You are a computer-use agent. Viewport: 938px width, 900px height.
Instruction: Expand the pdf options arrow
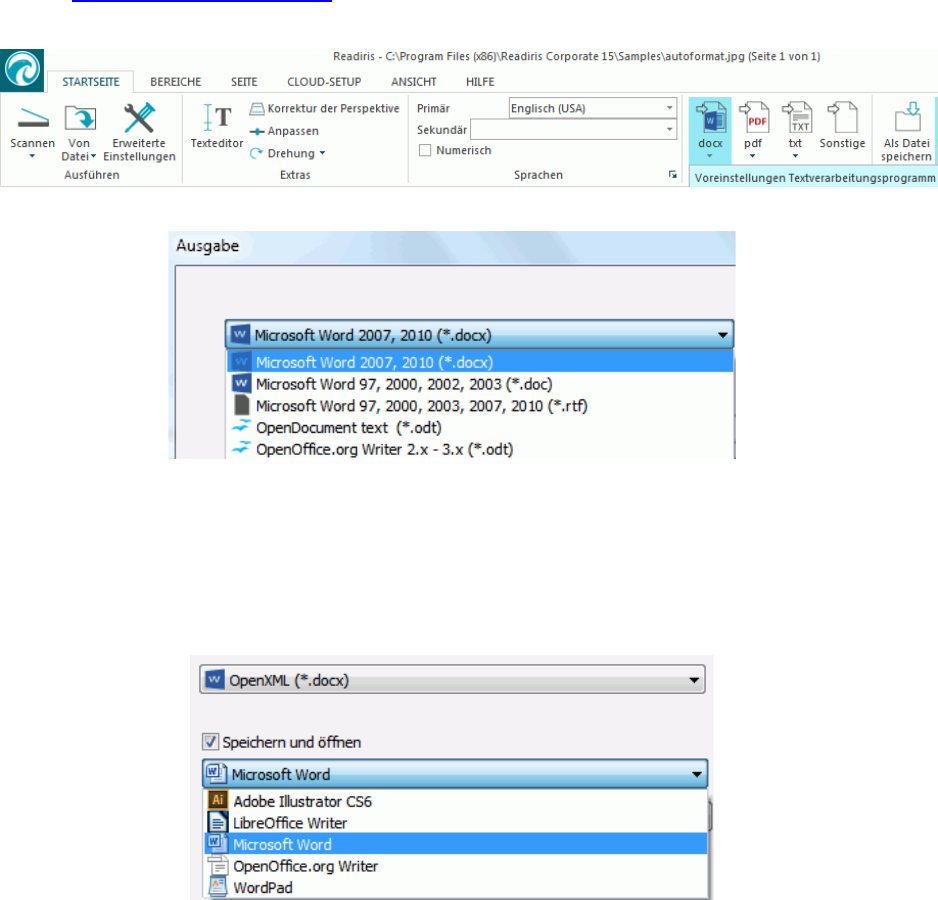click(753, 156)
